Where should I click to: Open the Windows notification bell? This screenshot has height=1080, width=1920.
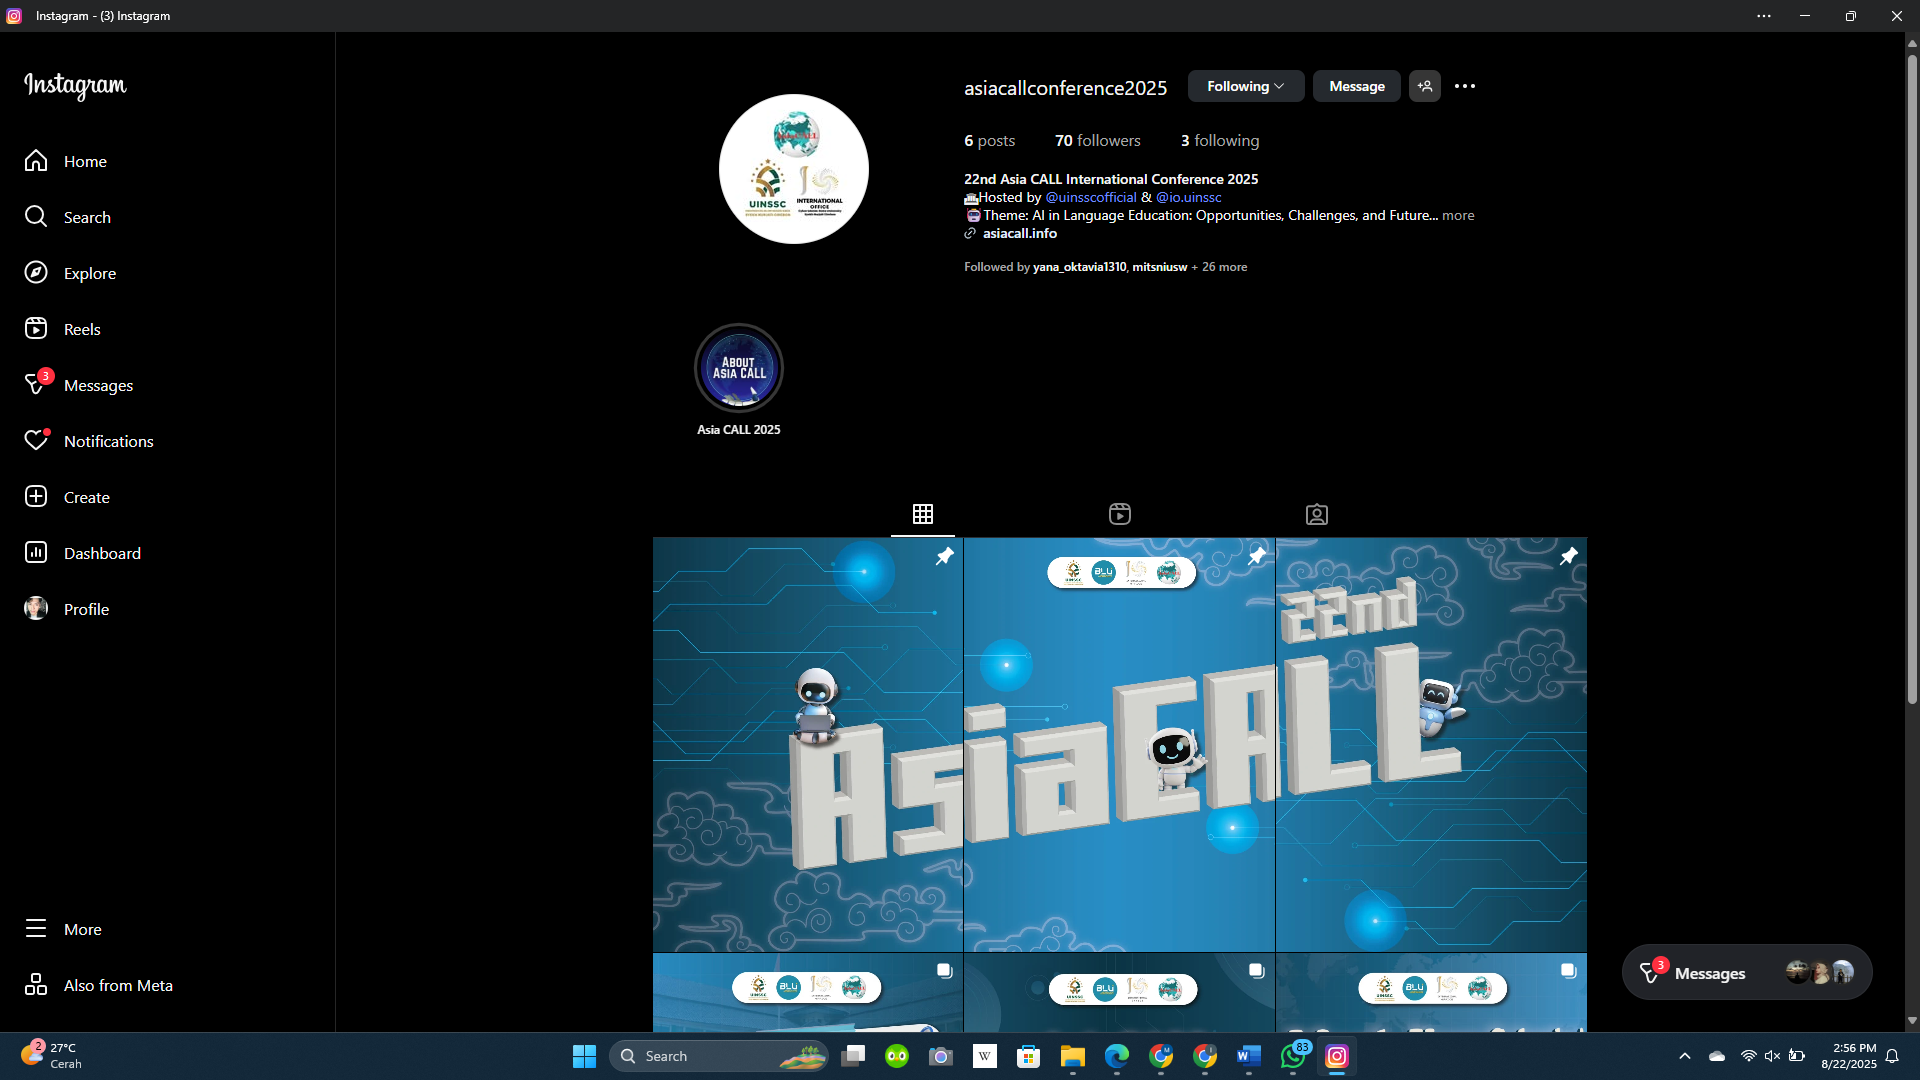click(x=1892, y=1056)
